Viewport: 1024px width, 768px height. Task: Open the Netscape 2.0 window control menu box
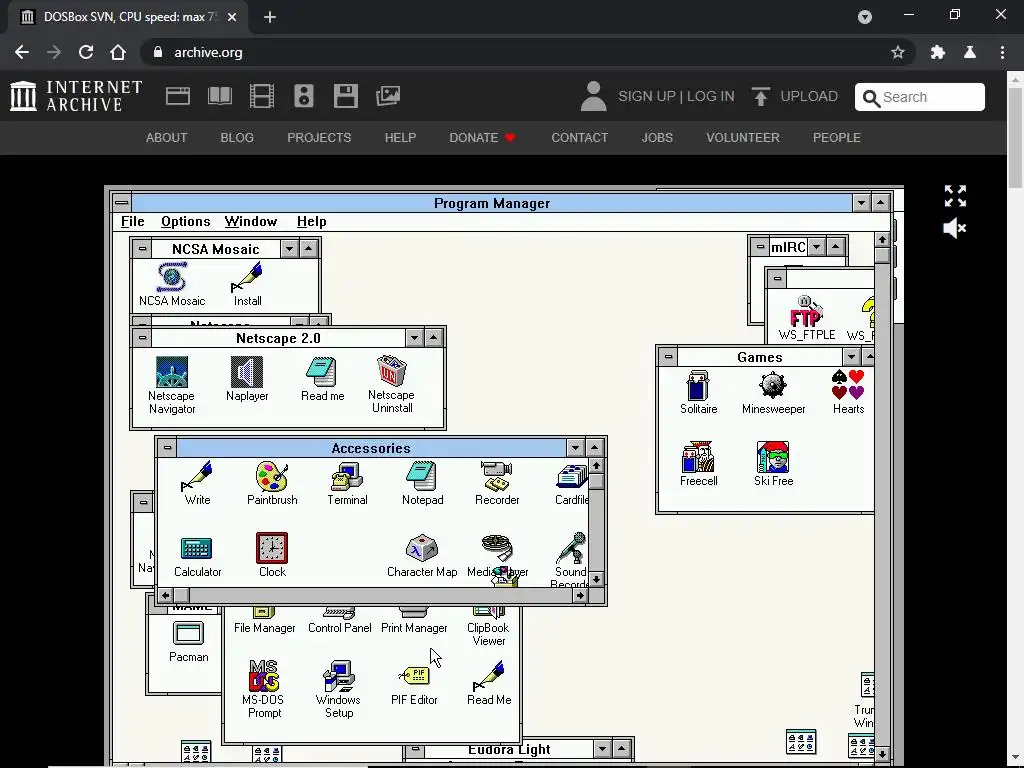click(142, 338)
